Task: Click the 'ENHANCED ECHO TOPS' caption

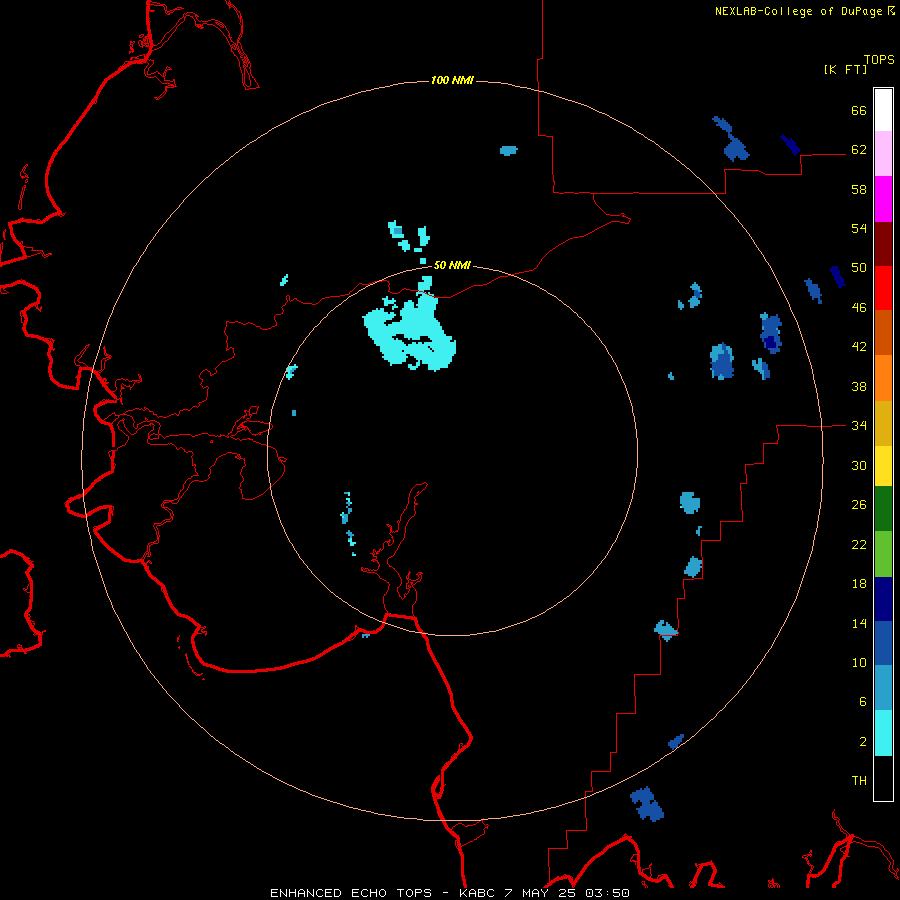Action: click(x=351, y=893)
